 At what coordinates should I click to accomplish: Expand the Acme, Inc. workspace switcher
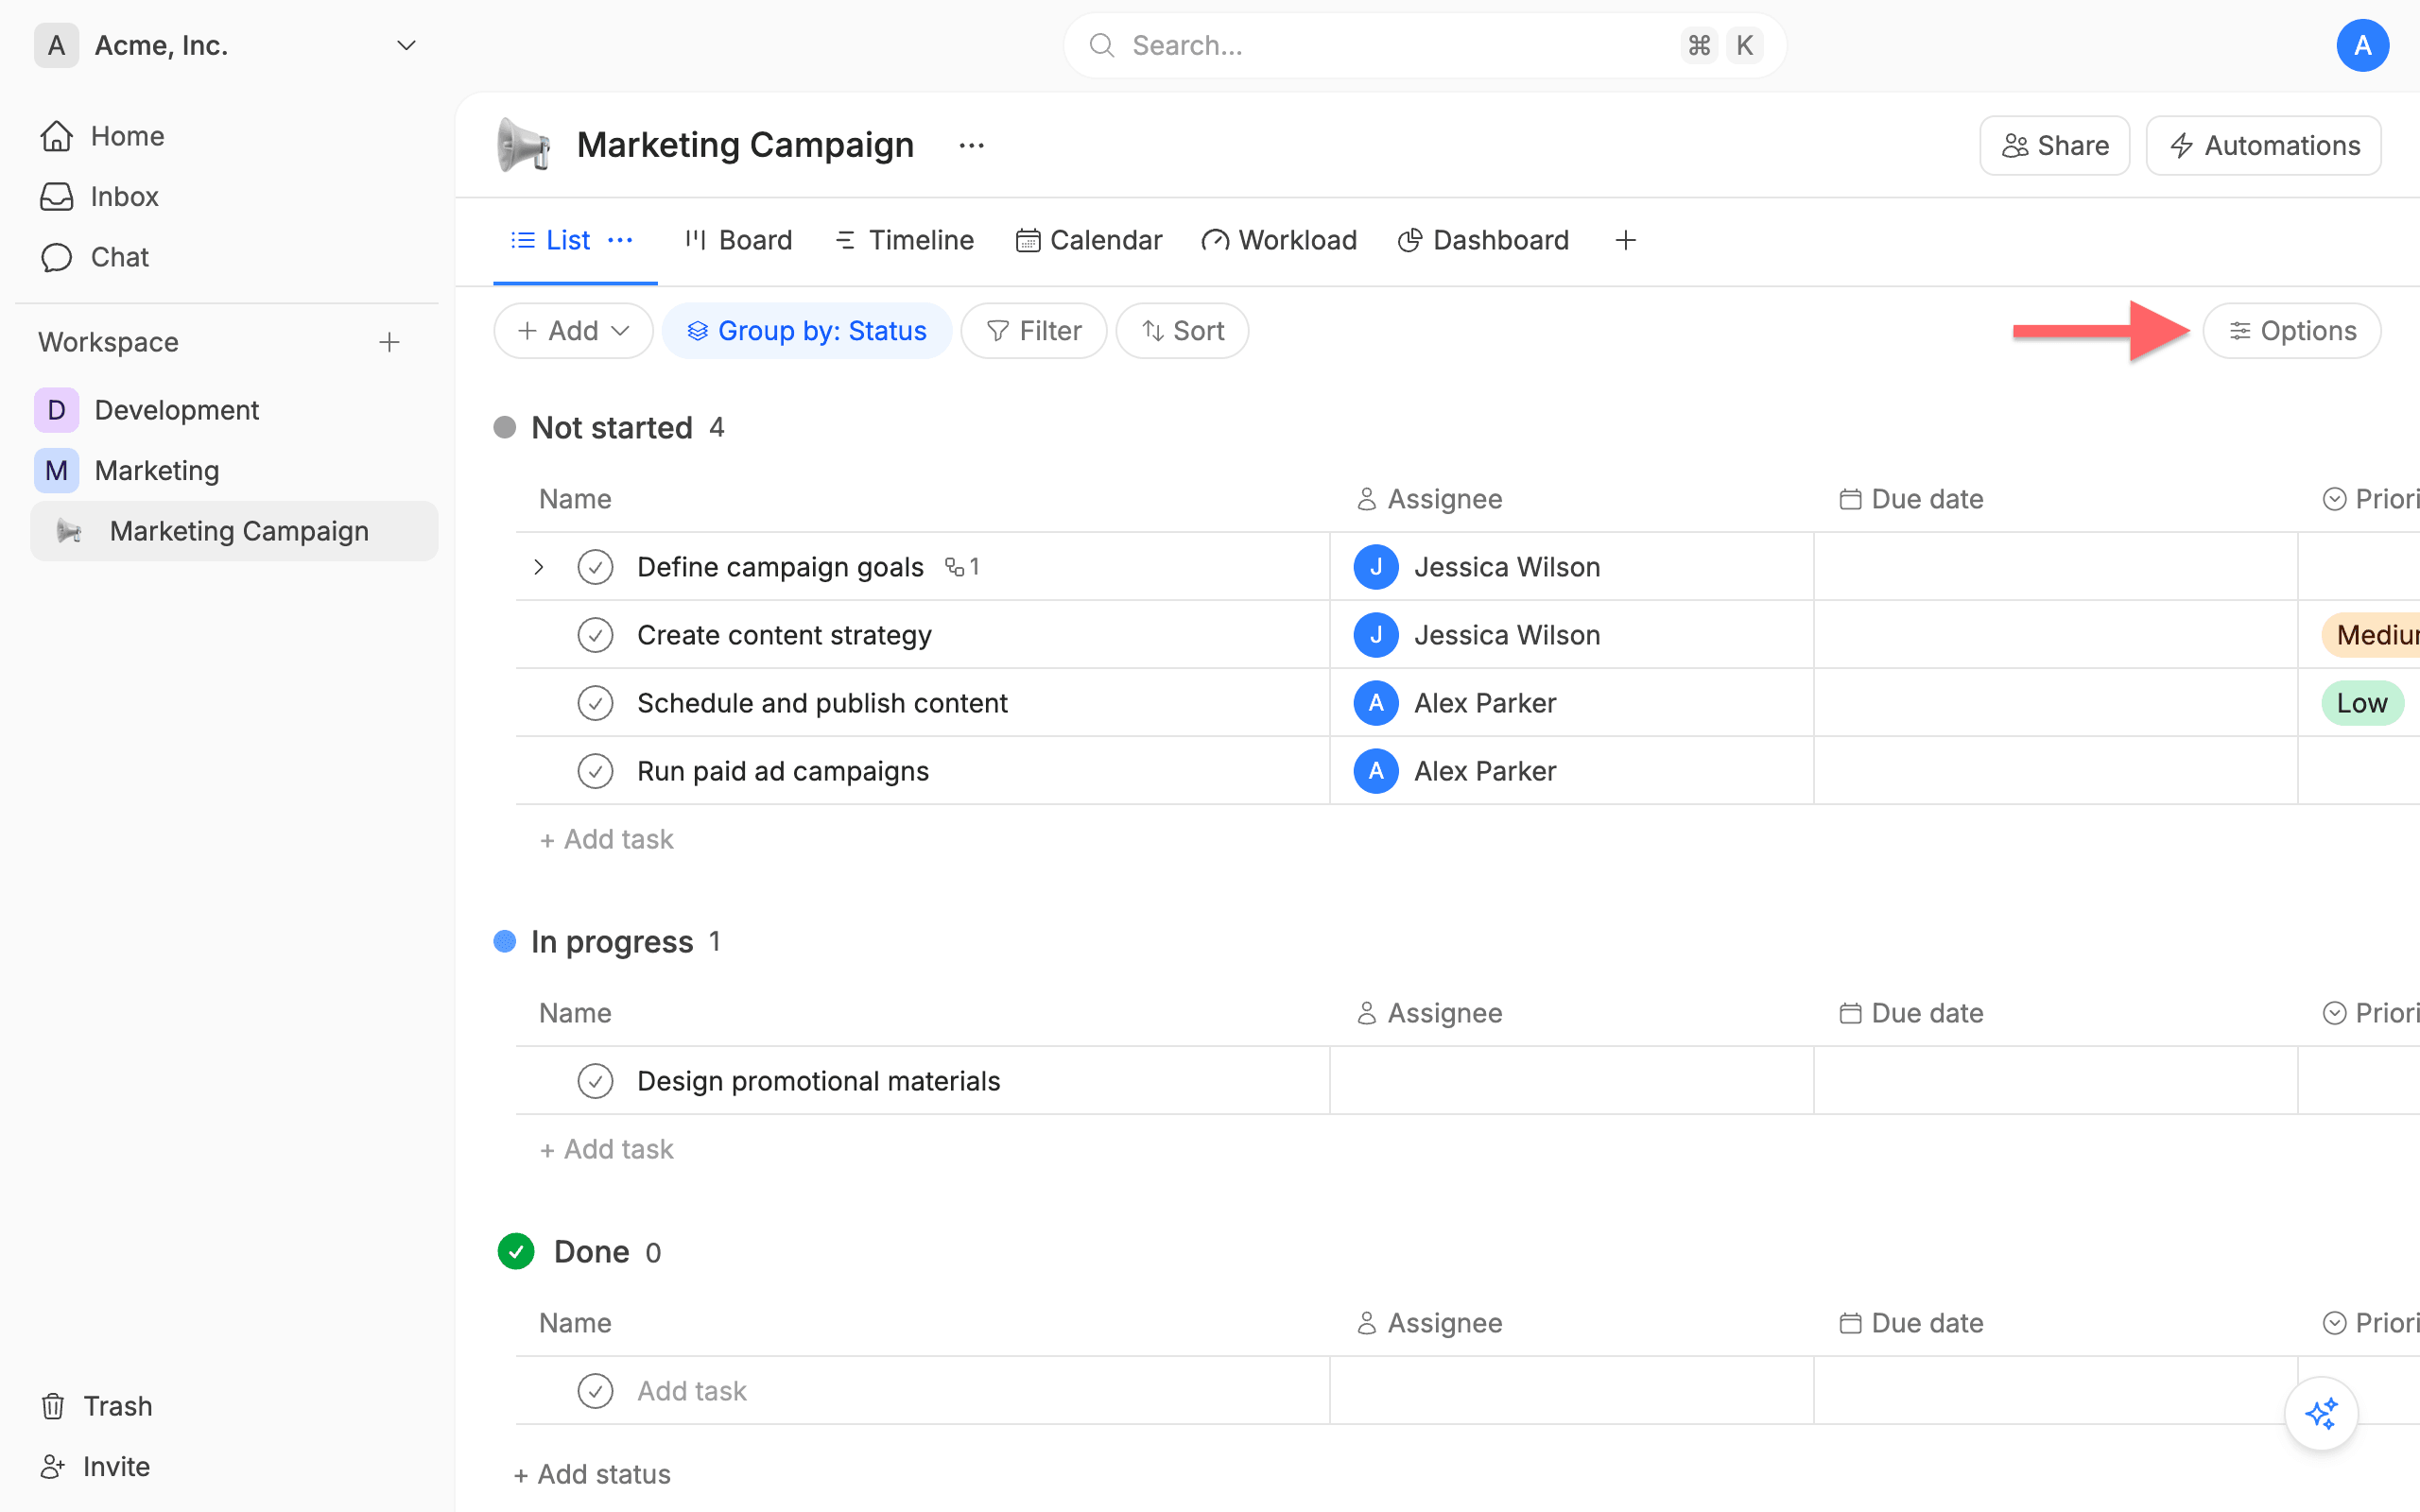pyautogui.click(x=225, y=45)
